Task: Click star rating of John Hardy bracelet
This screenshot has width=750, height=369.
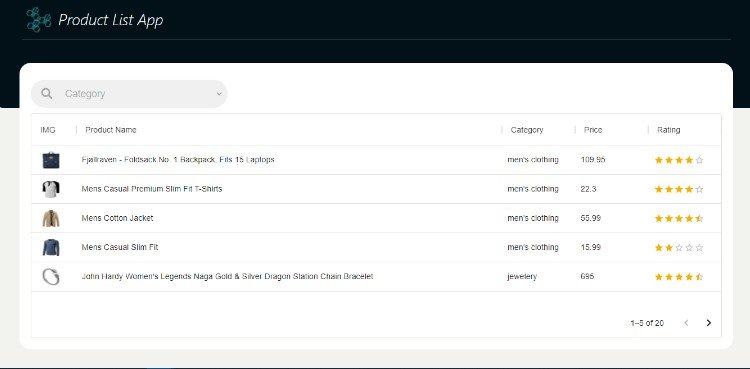Action: pyautogui.click(x=679, y=277)
